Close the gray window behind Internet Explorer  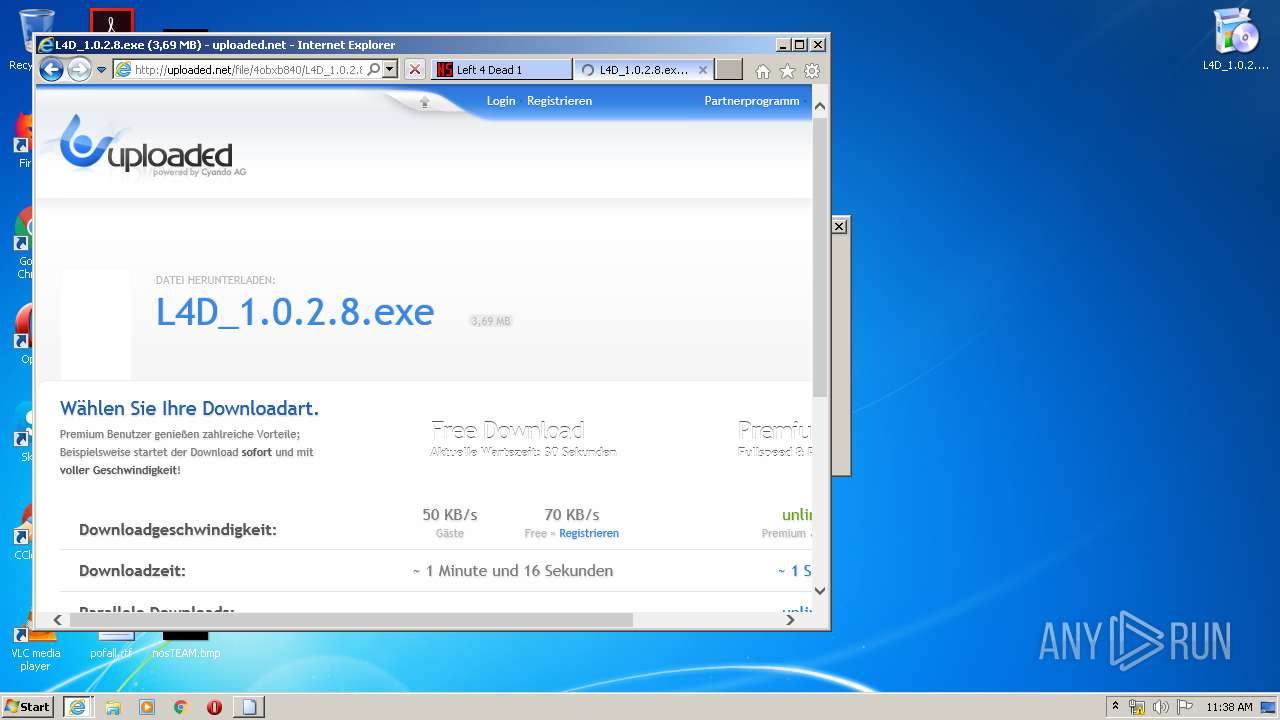[x=839, y=227]
